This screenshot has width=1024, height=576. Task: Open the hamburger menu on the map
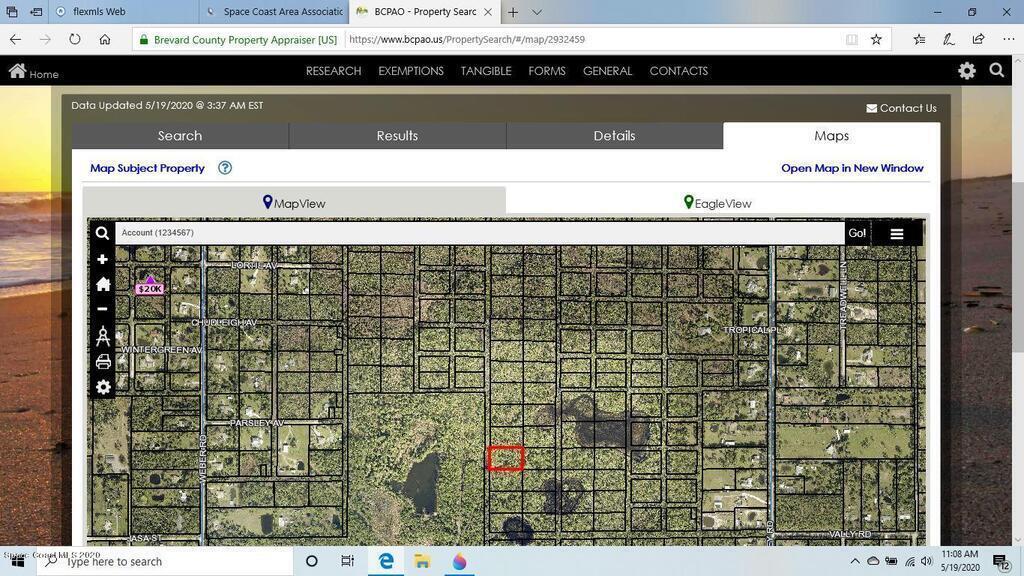point(896,234)
